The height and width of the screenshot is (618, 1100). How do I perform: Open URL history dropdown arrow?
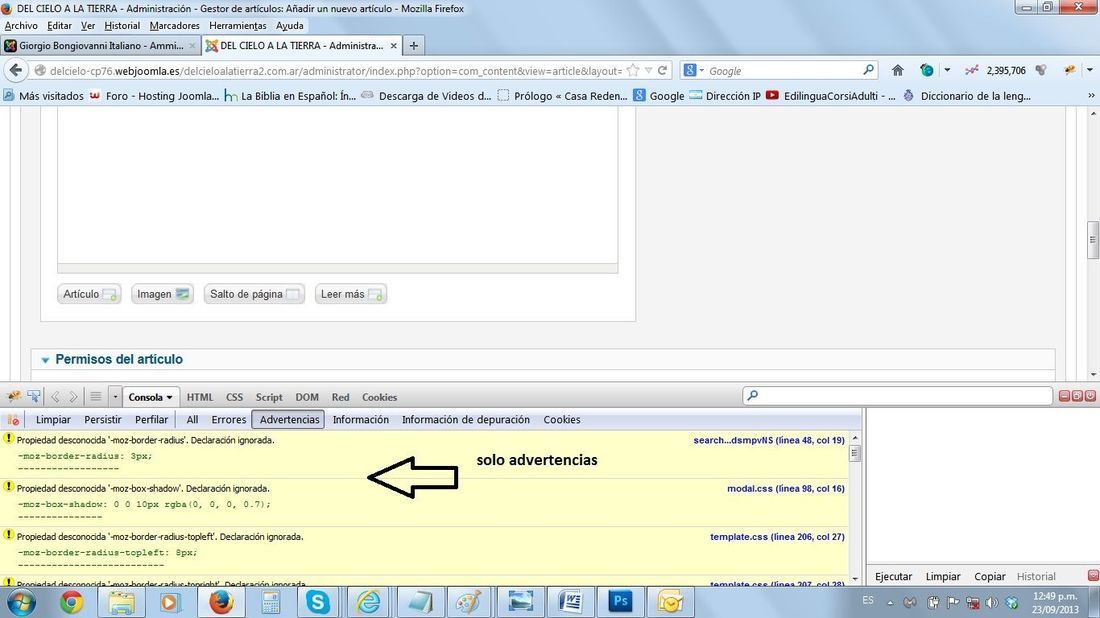[x=648, y=70]
